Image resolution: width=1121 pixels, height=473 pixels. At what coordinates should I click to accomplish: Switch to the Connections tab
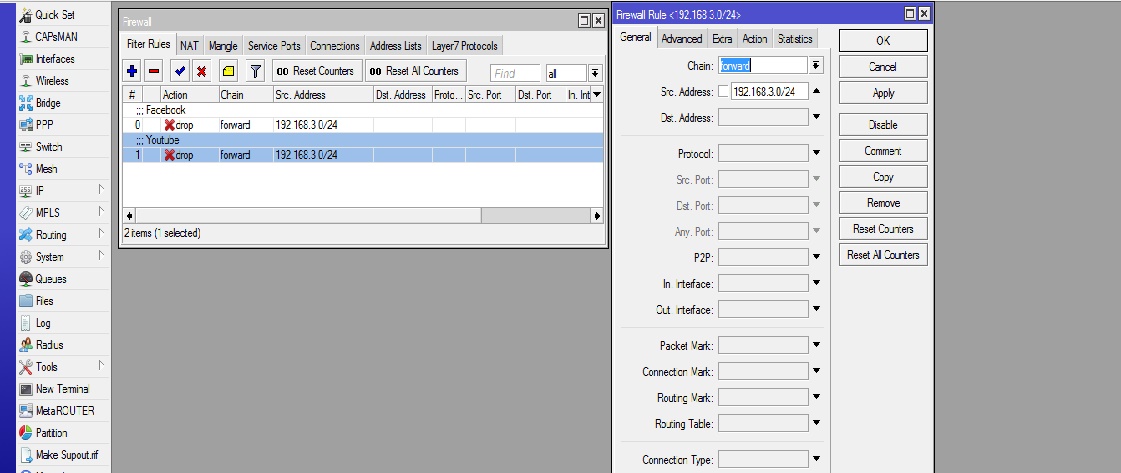point(335,46)
